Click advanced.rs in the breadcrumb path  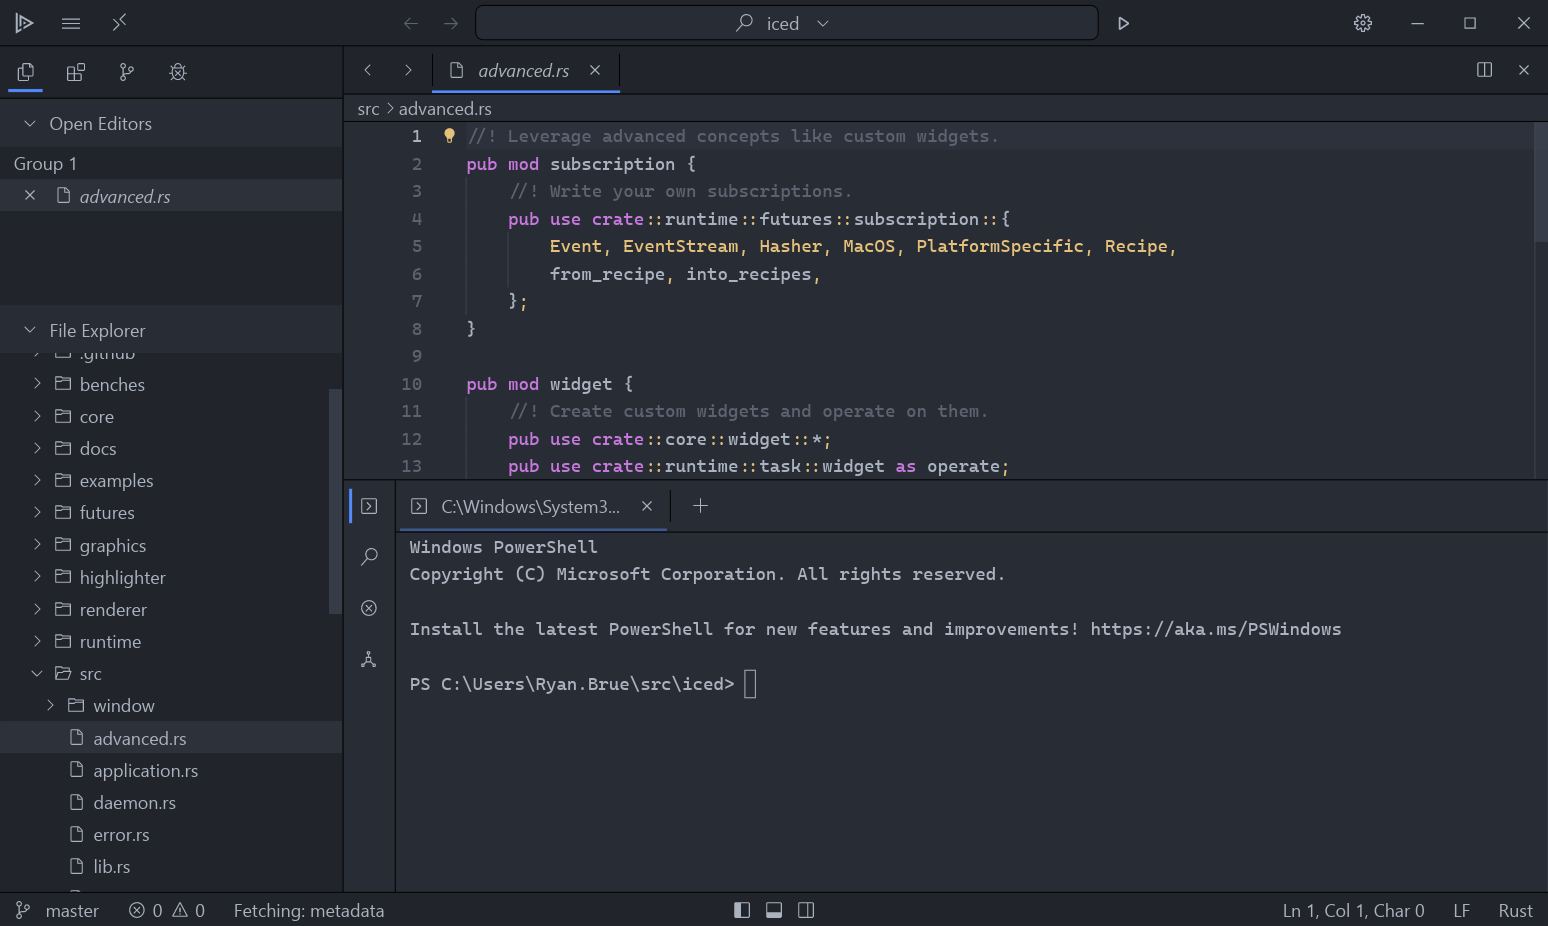445,108
